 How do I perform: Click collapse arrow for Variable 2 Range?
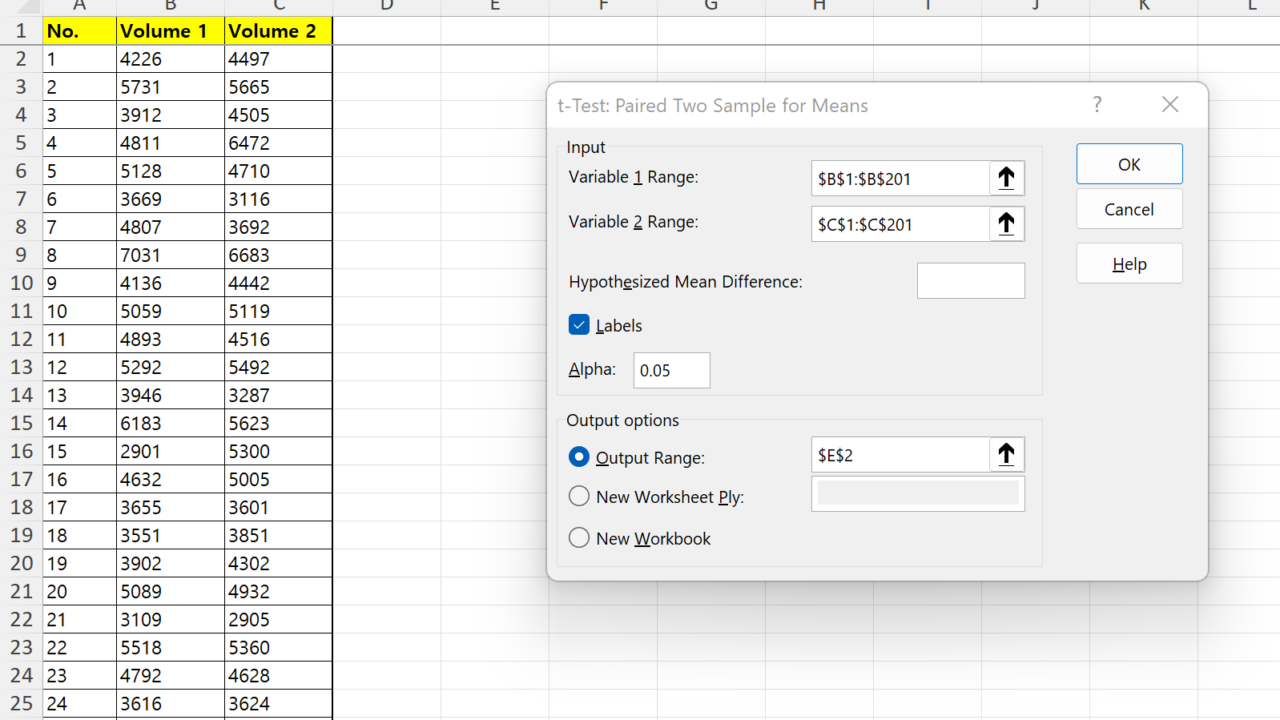pos(1006,225)
